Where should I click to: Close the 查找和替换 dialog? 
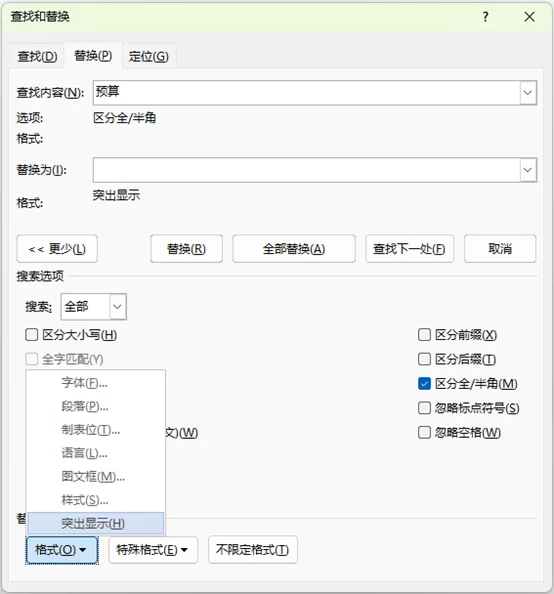[529, 17]
